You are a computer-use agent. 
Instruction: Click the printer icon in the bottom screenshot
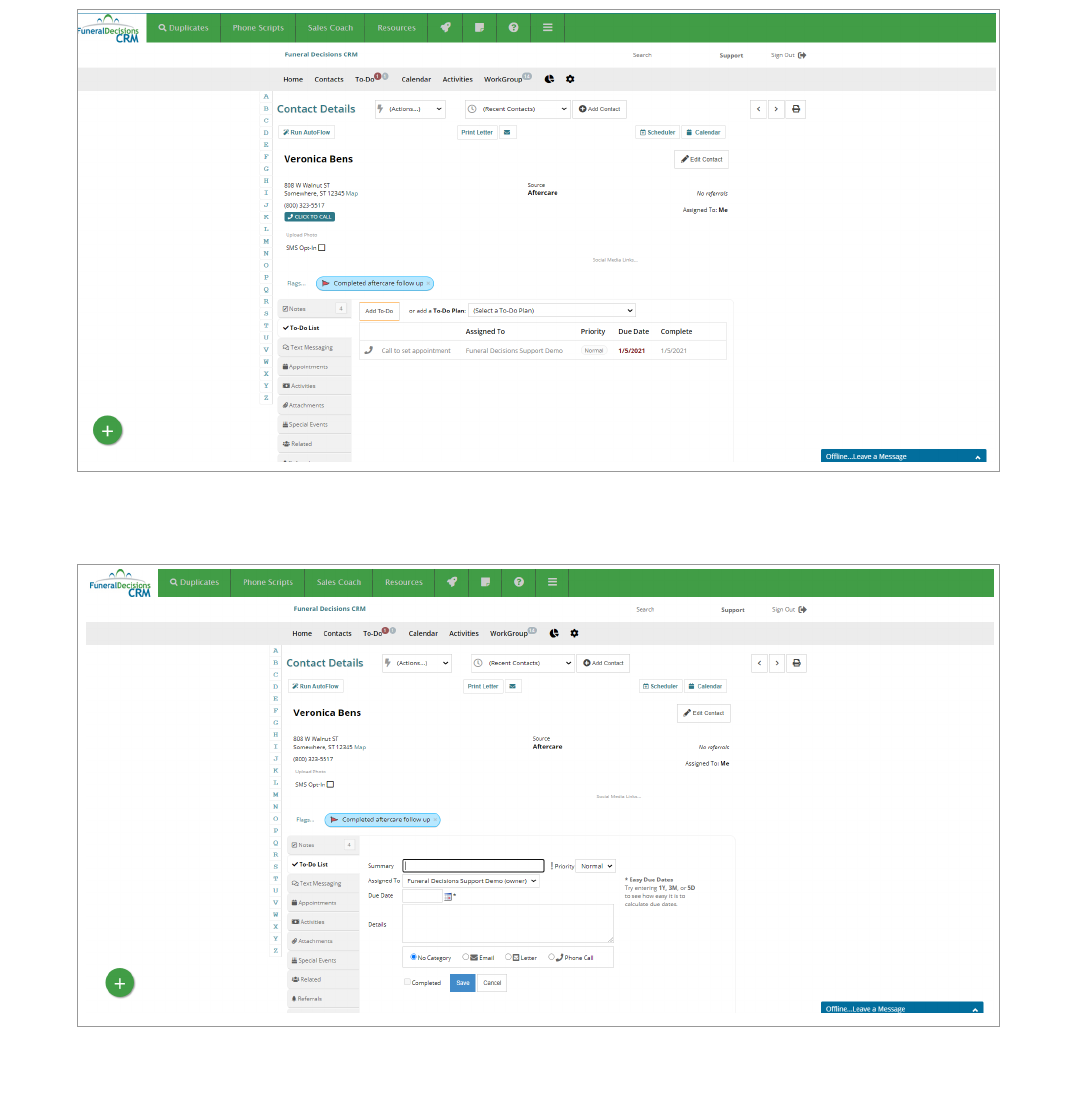796,663
